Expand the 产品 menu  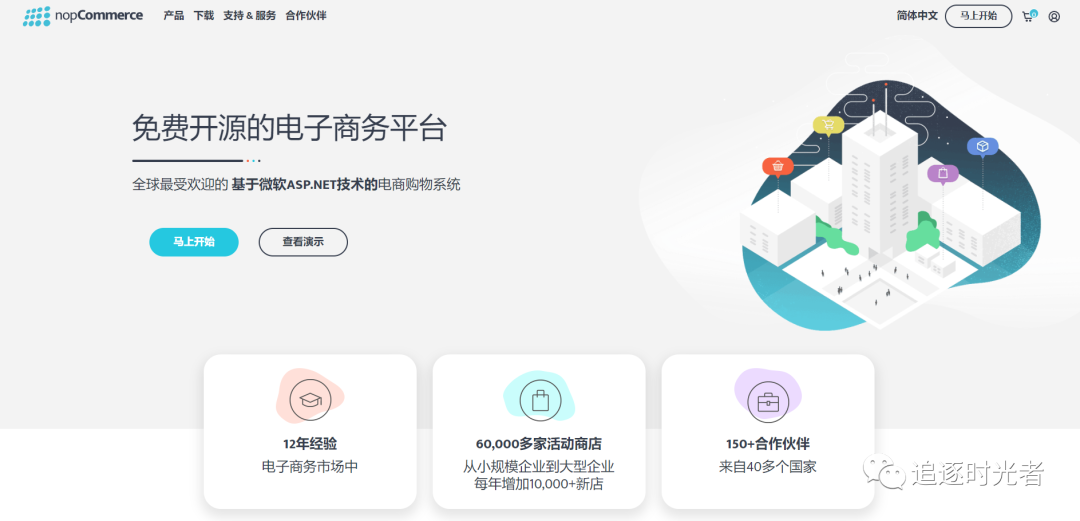174,16
